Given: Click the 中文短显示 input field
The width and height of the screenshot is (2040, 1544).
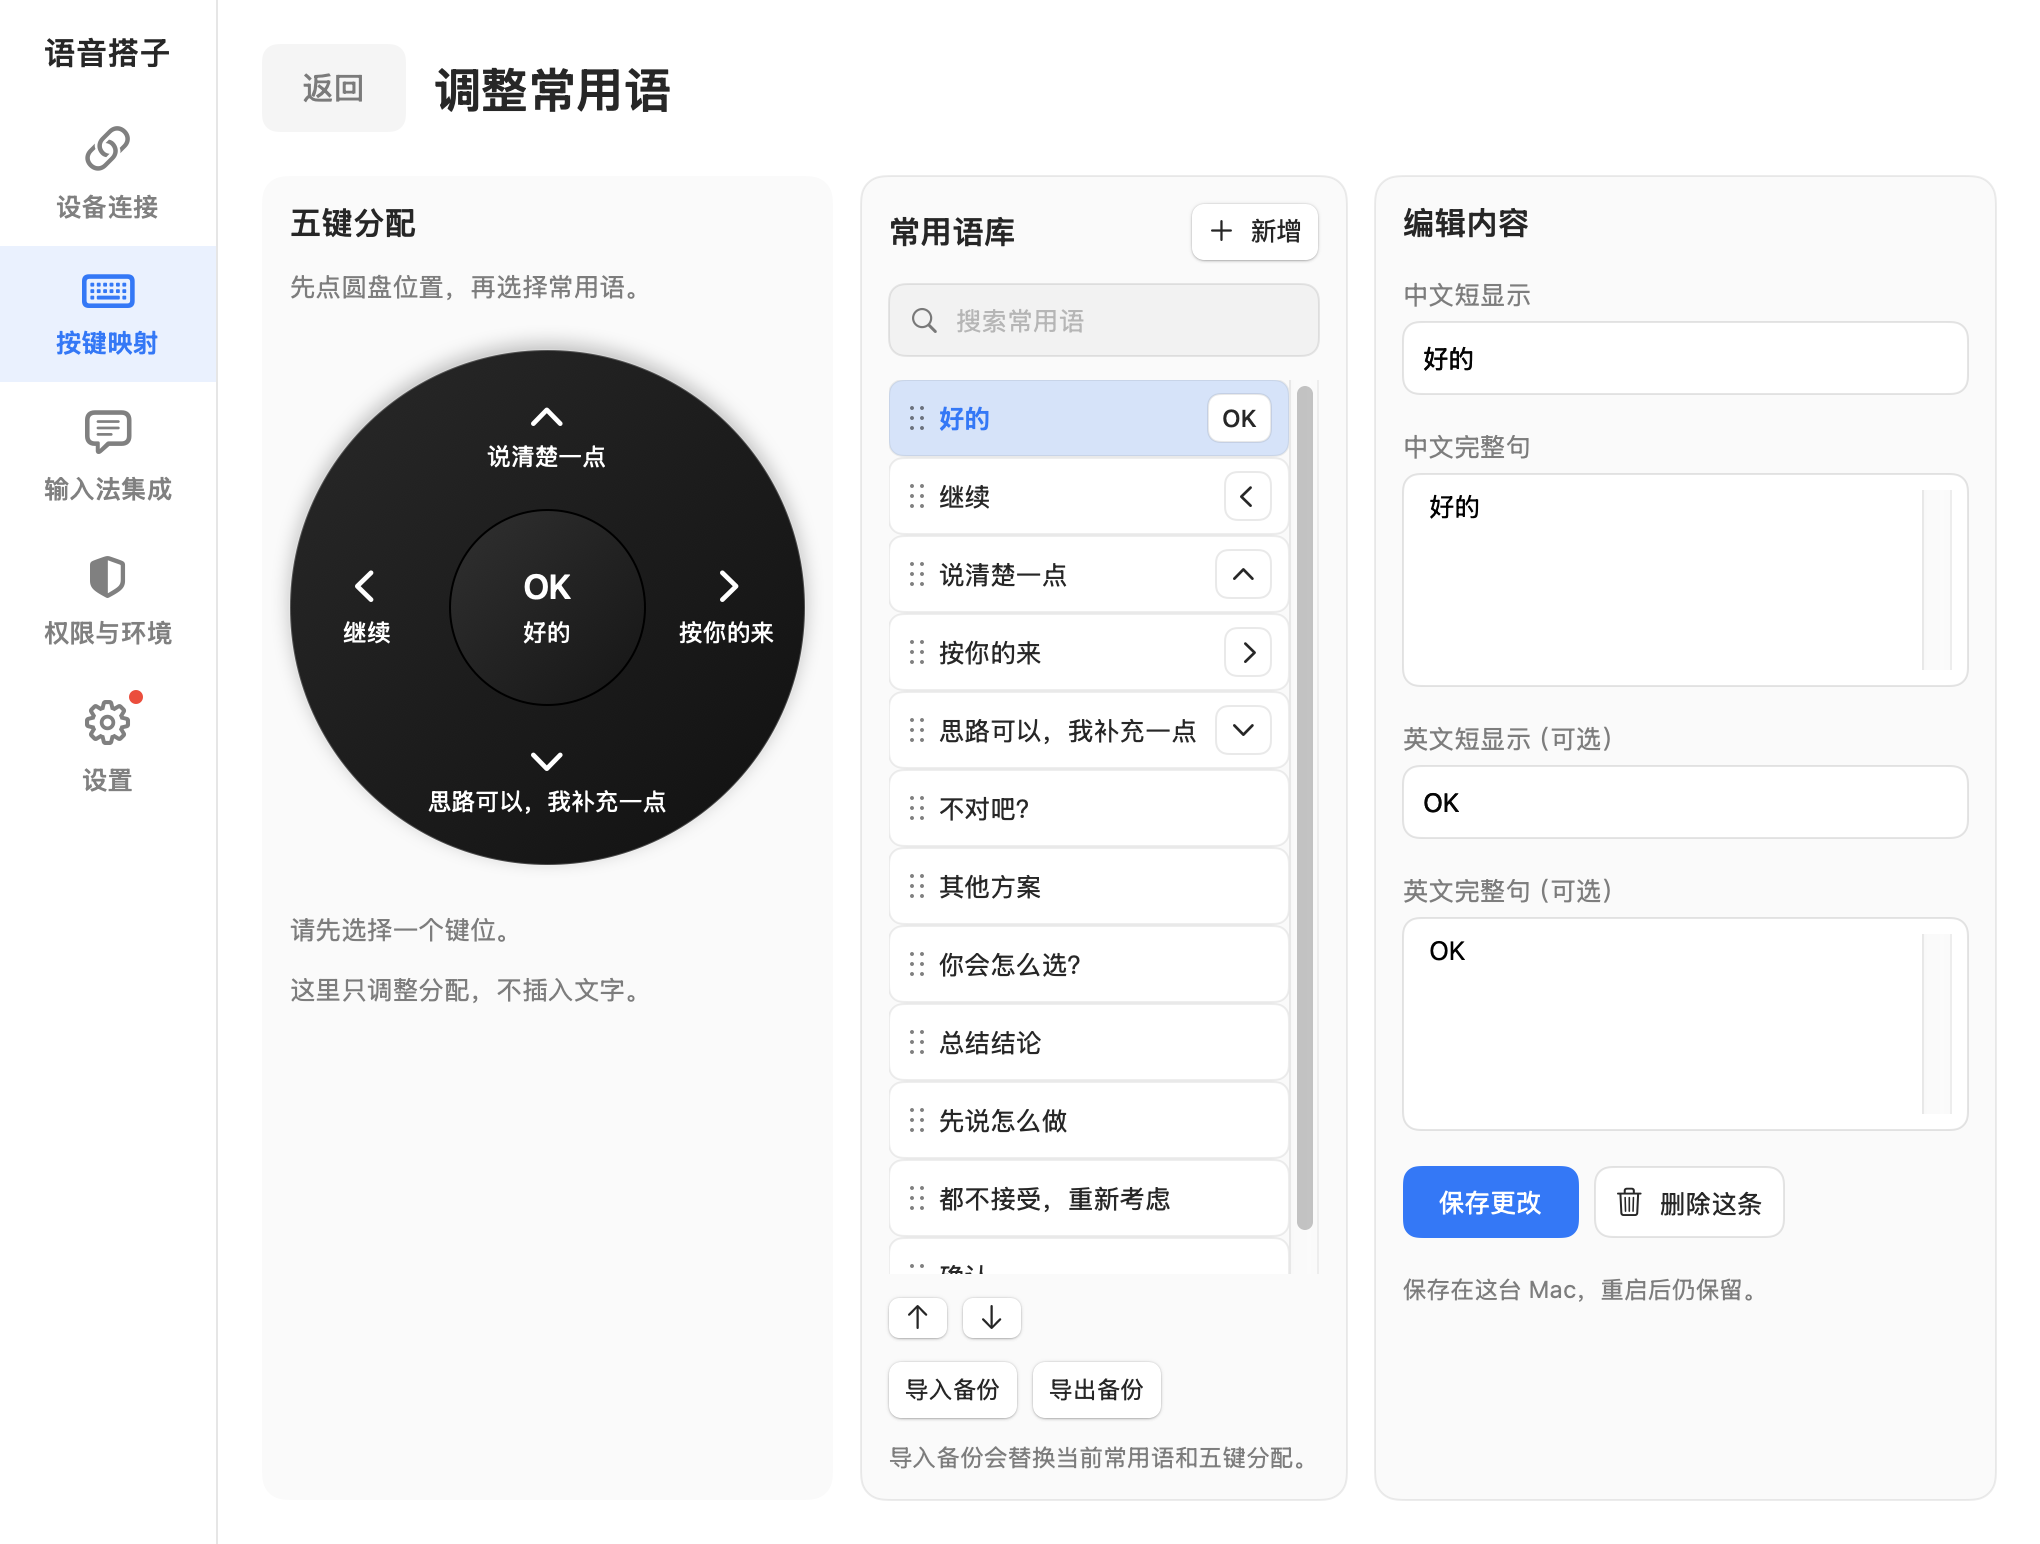Looking at the screenshot, I should click(1685, 358).
